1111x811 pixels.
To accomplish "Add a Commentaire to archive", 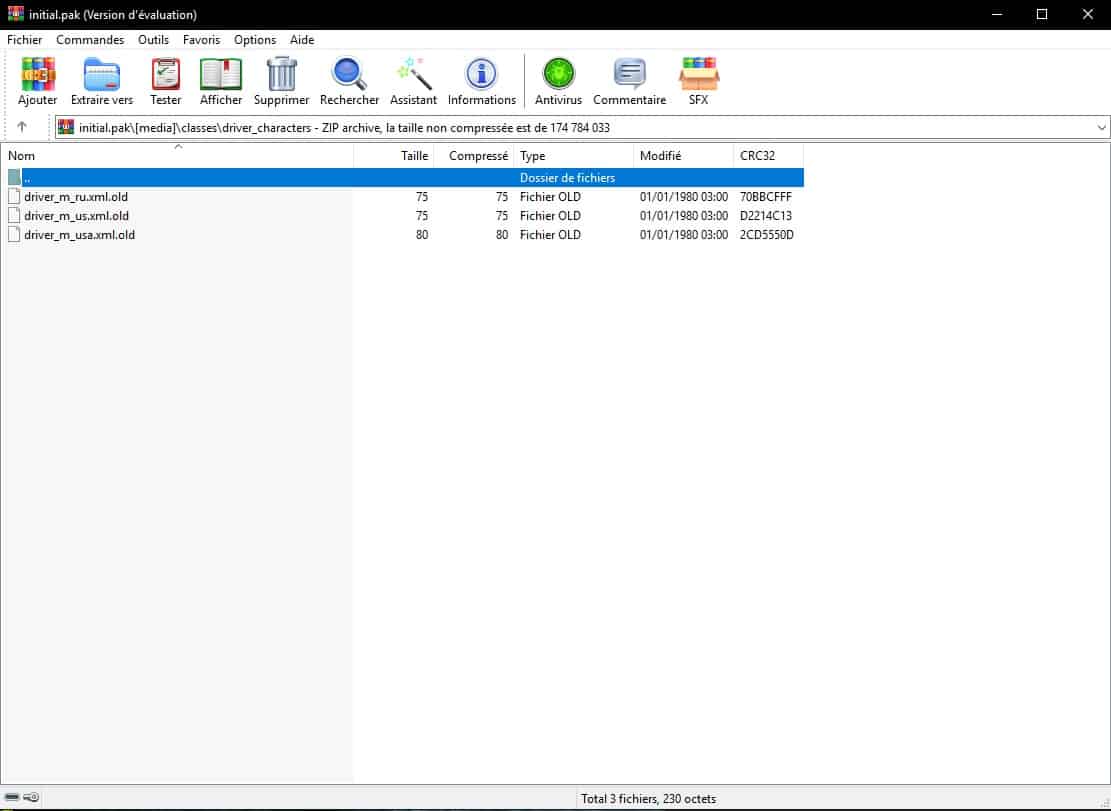I will (x=629, y=80).
